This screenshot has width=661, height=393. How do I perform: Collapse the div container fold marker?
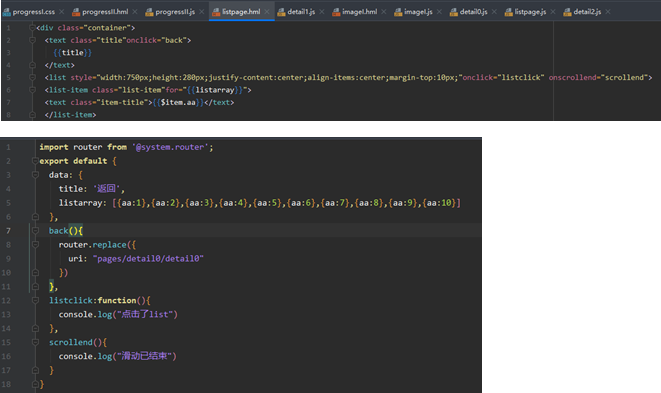click(32, 28)
